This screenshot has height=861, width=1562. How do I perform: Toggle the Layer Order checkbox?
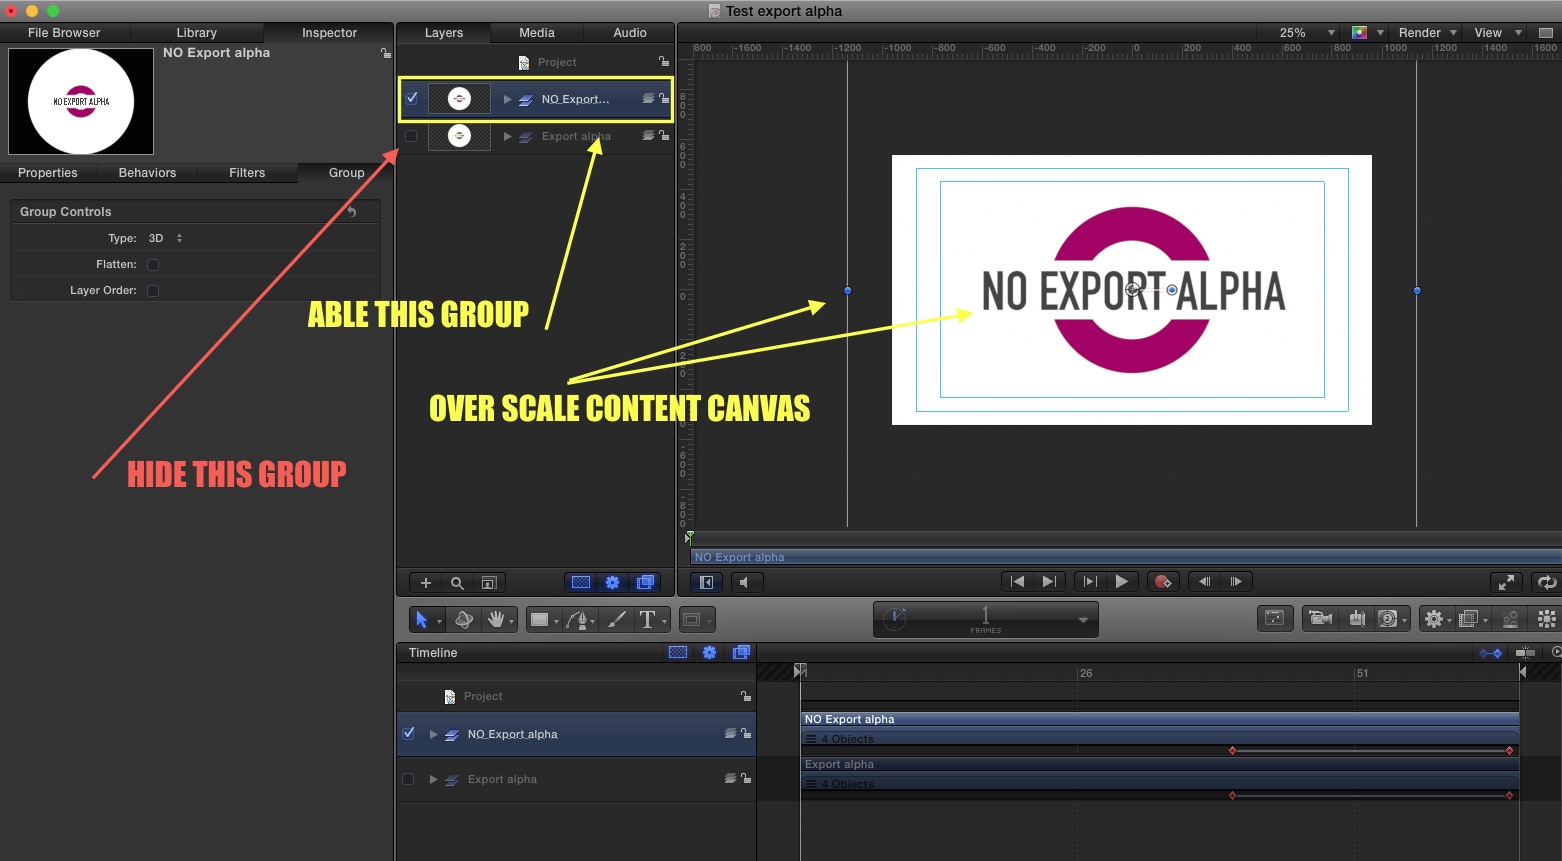pos(153,291)
